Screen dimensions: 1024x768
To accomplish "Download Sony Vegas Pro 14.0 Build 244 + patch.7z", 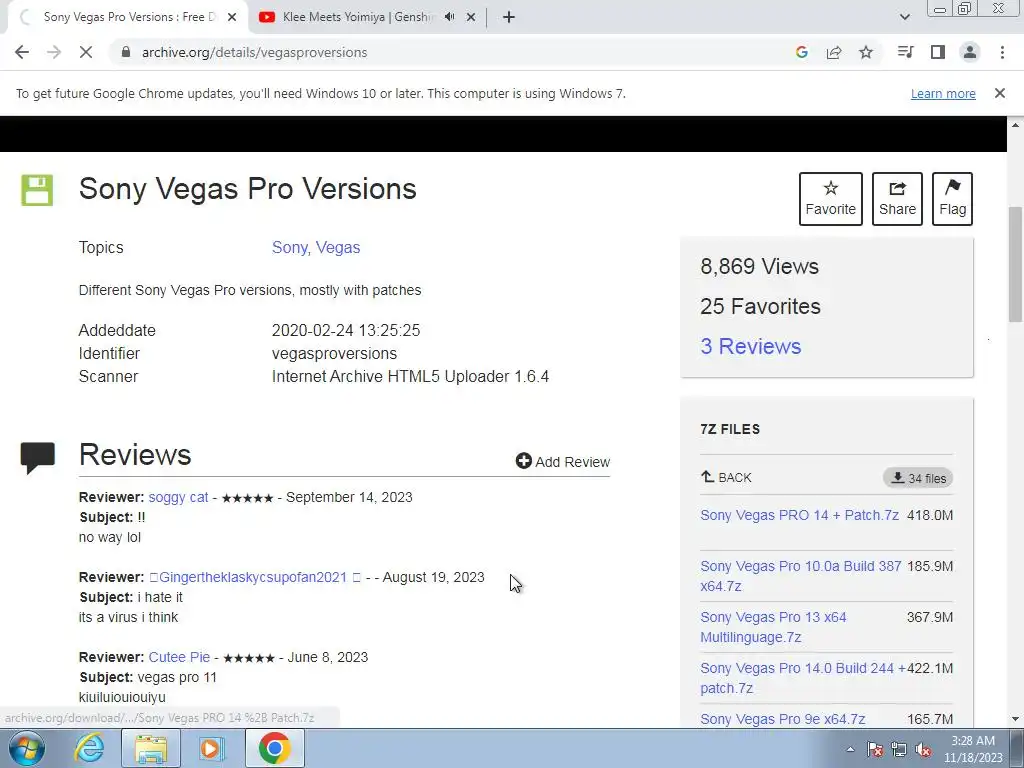I will (x=803, y=678).
